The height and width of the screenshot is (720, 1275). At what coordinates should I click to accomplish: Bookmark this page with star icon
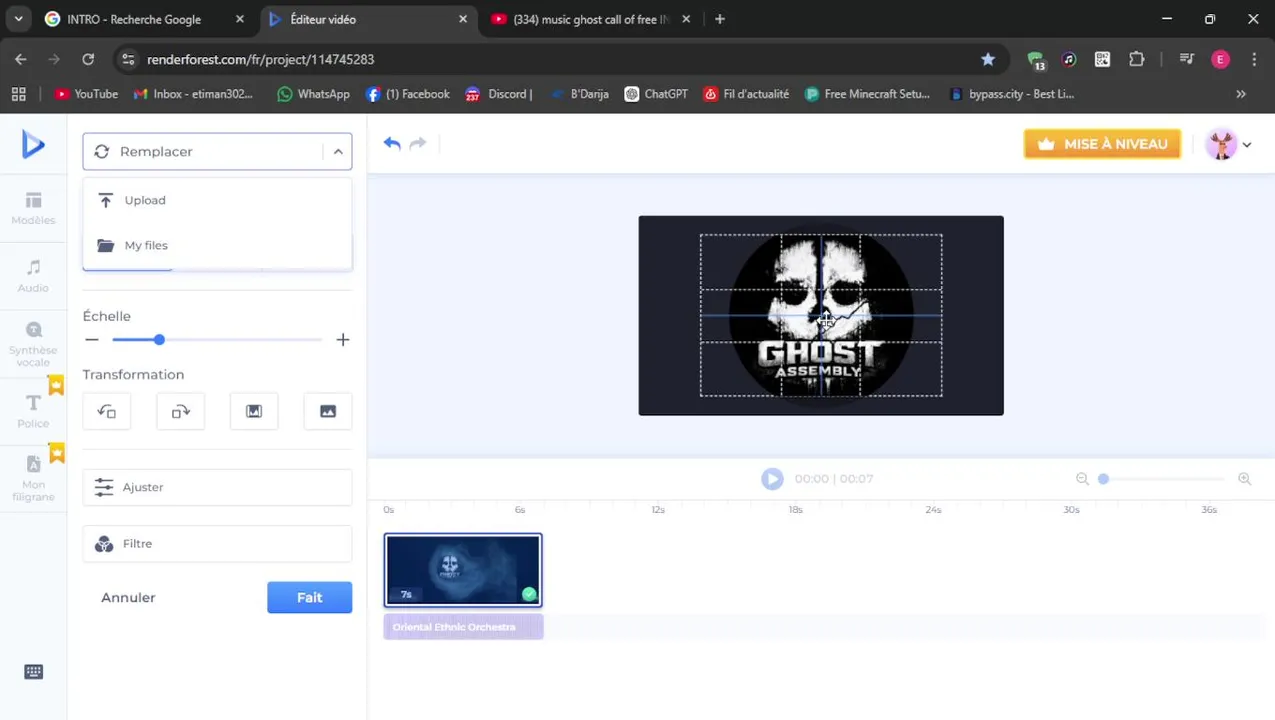[x=988, y=59]
